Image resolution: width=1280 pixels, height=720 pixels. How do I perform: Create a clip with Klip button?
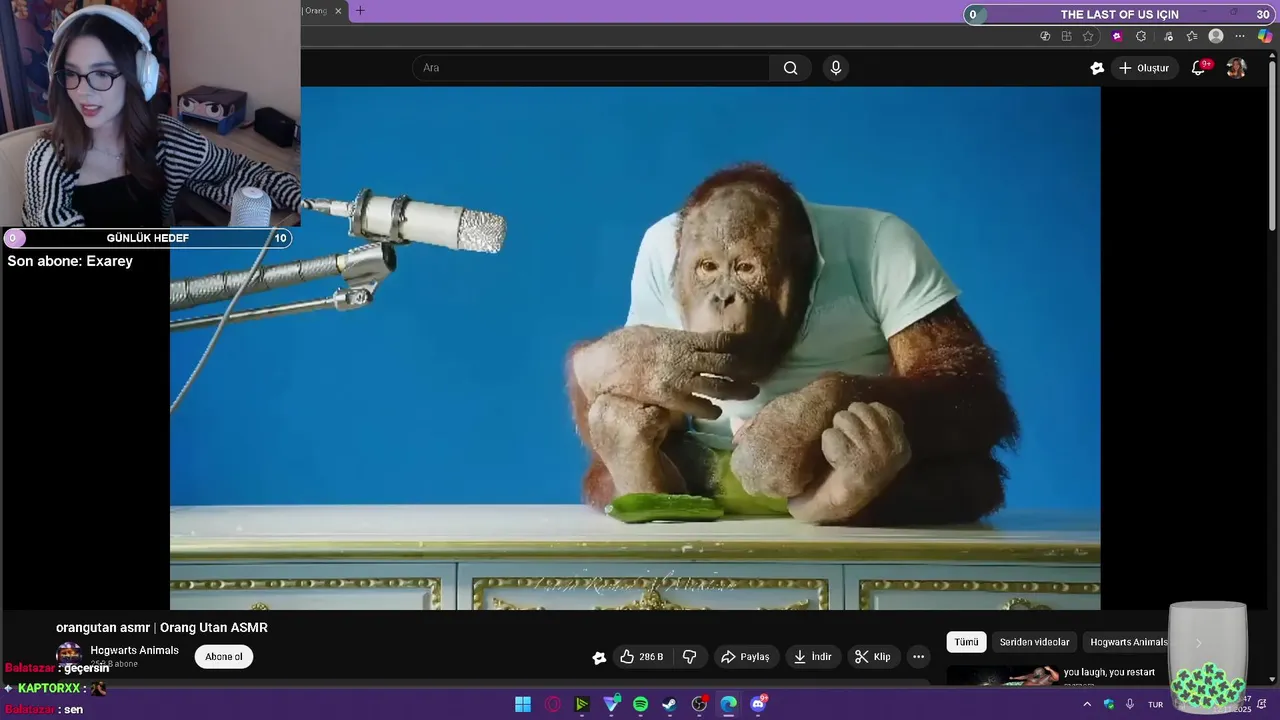click(872, 657)
